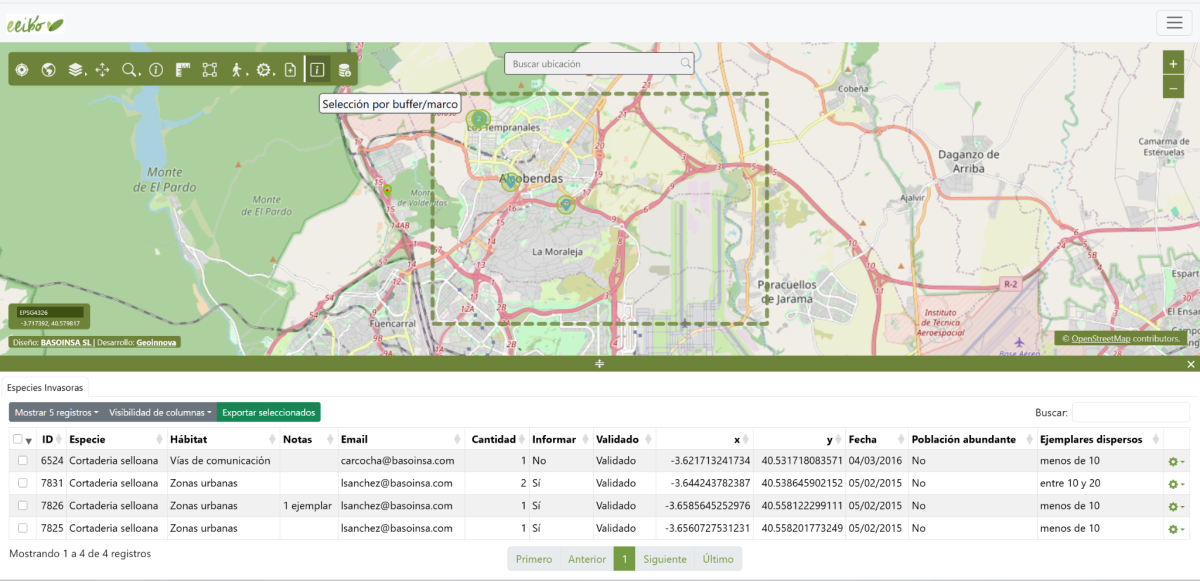Click the panel divider resize handle
The height and width of the screenshot is (581, 1200).
coord(600,364)
